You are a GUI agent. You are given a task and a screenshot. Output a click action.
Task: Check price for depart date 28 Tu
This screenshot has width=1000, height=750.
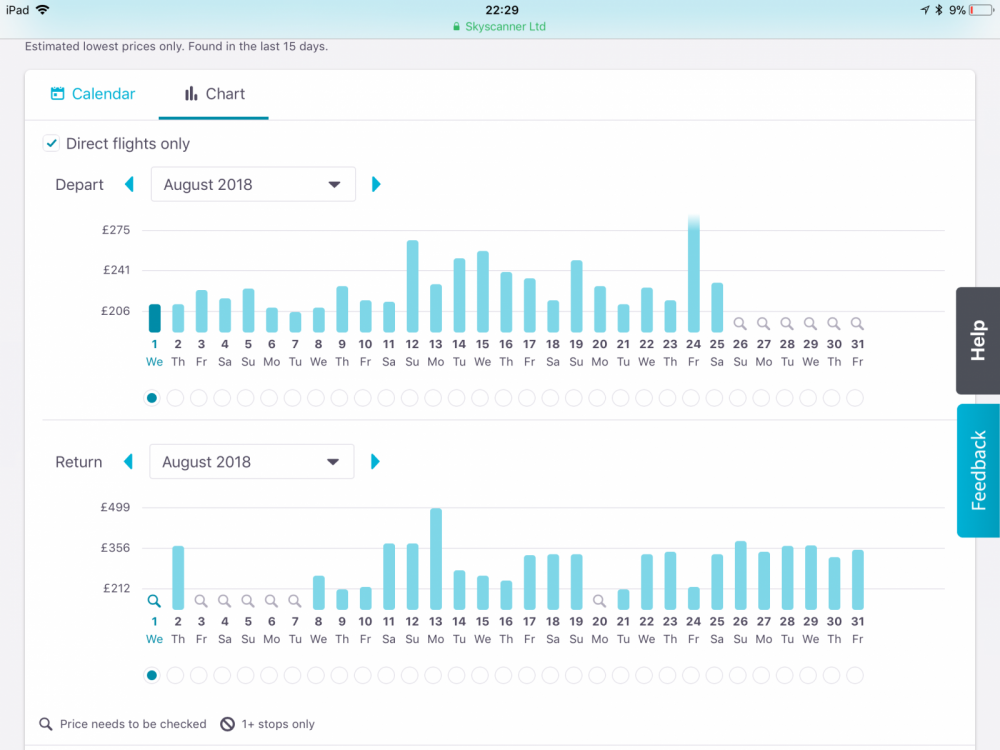(787, 324)
